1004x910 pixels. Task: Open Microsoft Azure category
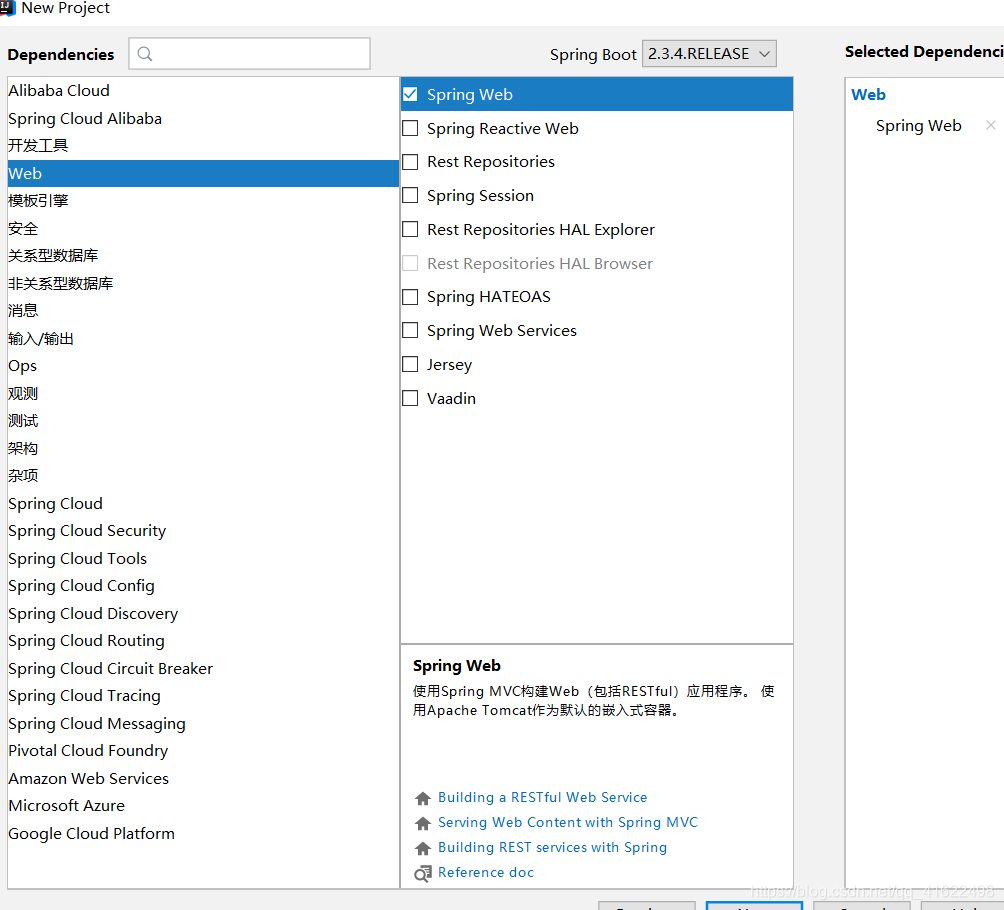point(203,806)
